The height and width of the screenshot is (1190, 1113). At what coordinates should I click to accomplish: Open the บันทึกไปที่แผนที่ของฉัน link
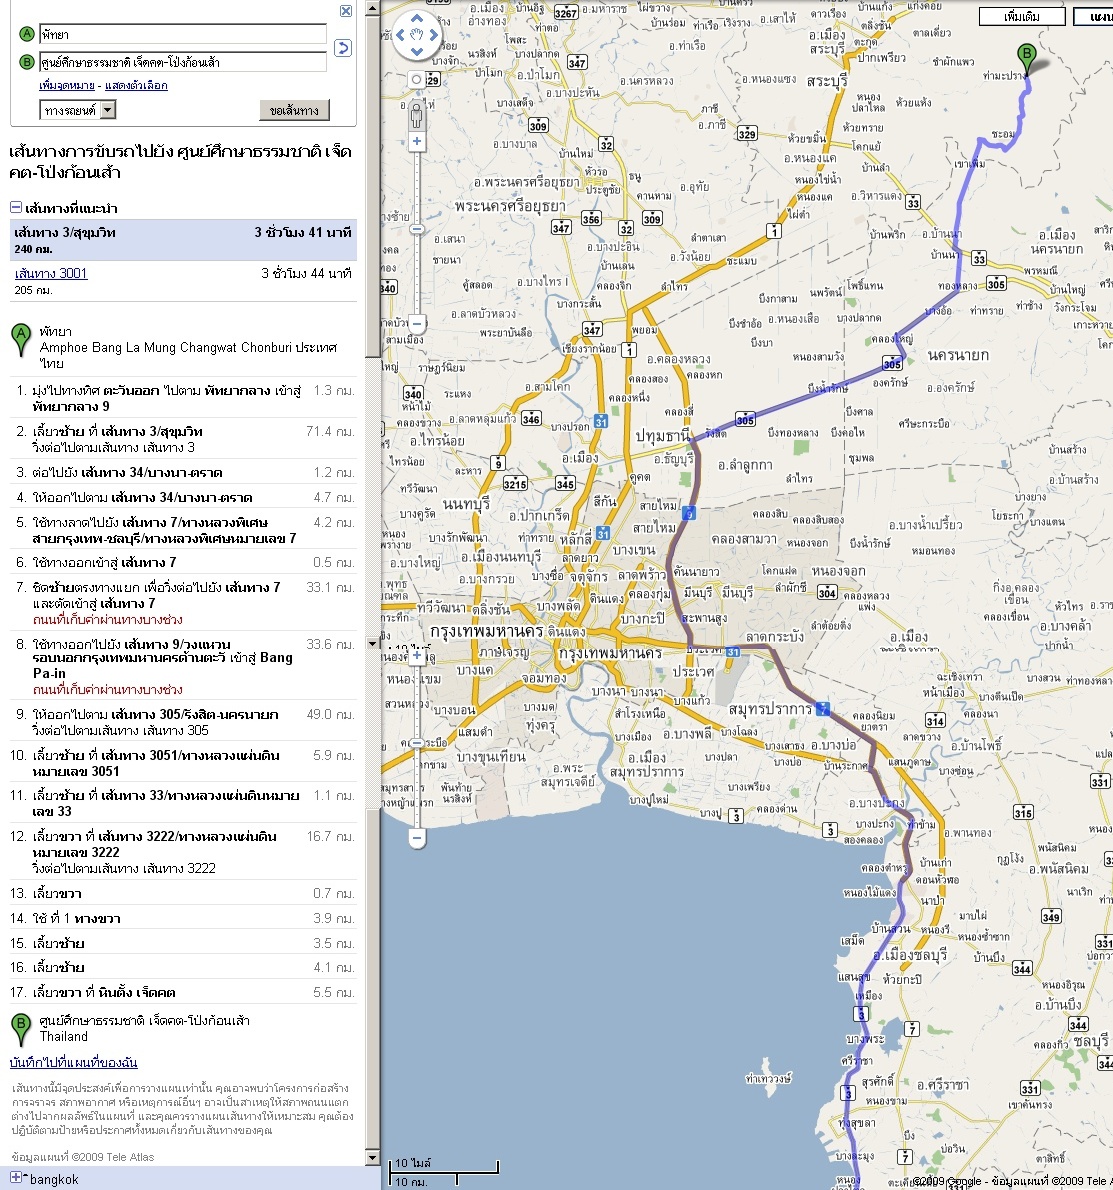pyautogui.click(x=74, y=1062)
